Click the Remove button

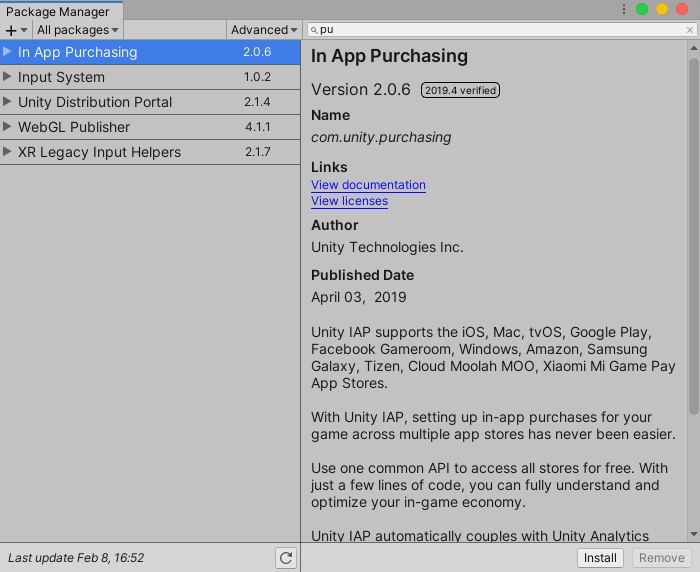coord(662,558)
